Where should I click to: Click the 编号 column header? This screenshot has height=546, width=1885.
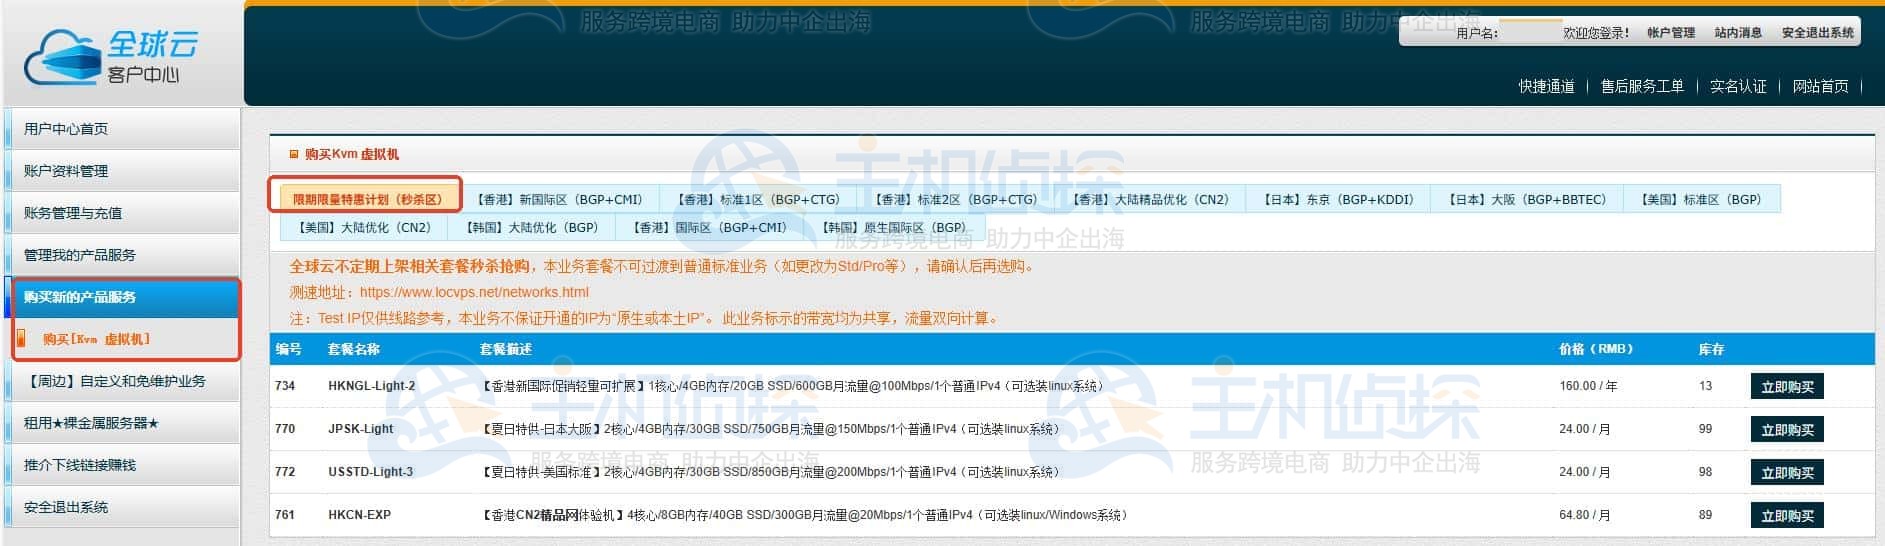coord(288,349)
